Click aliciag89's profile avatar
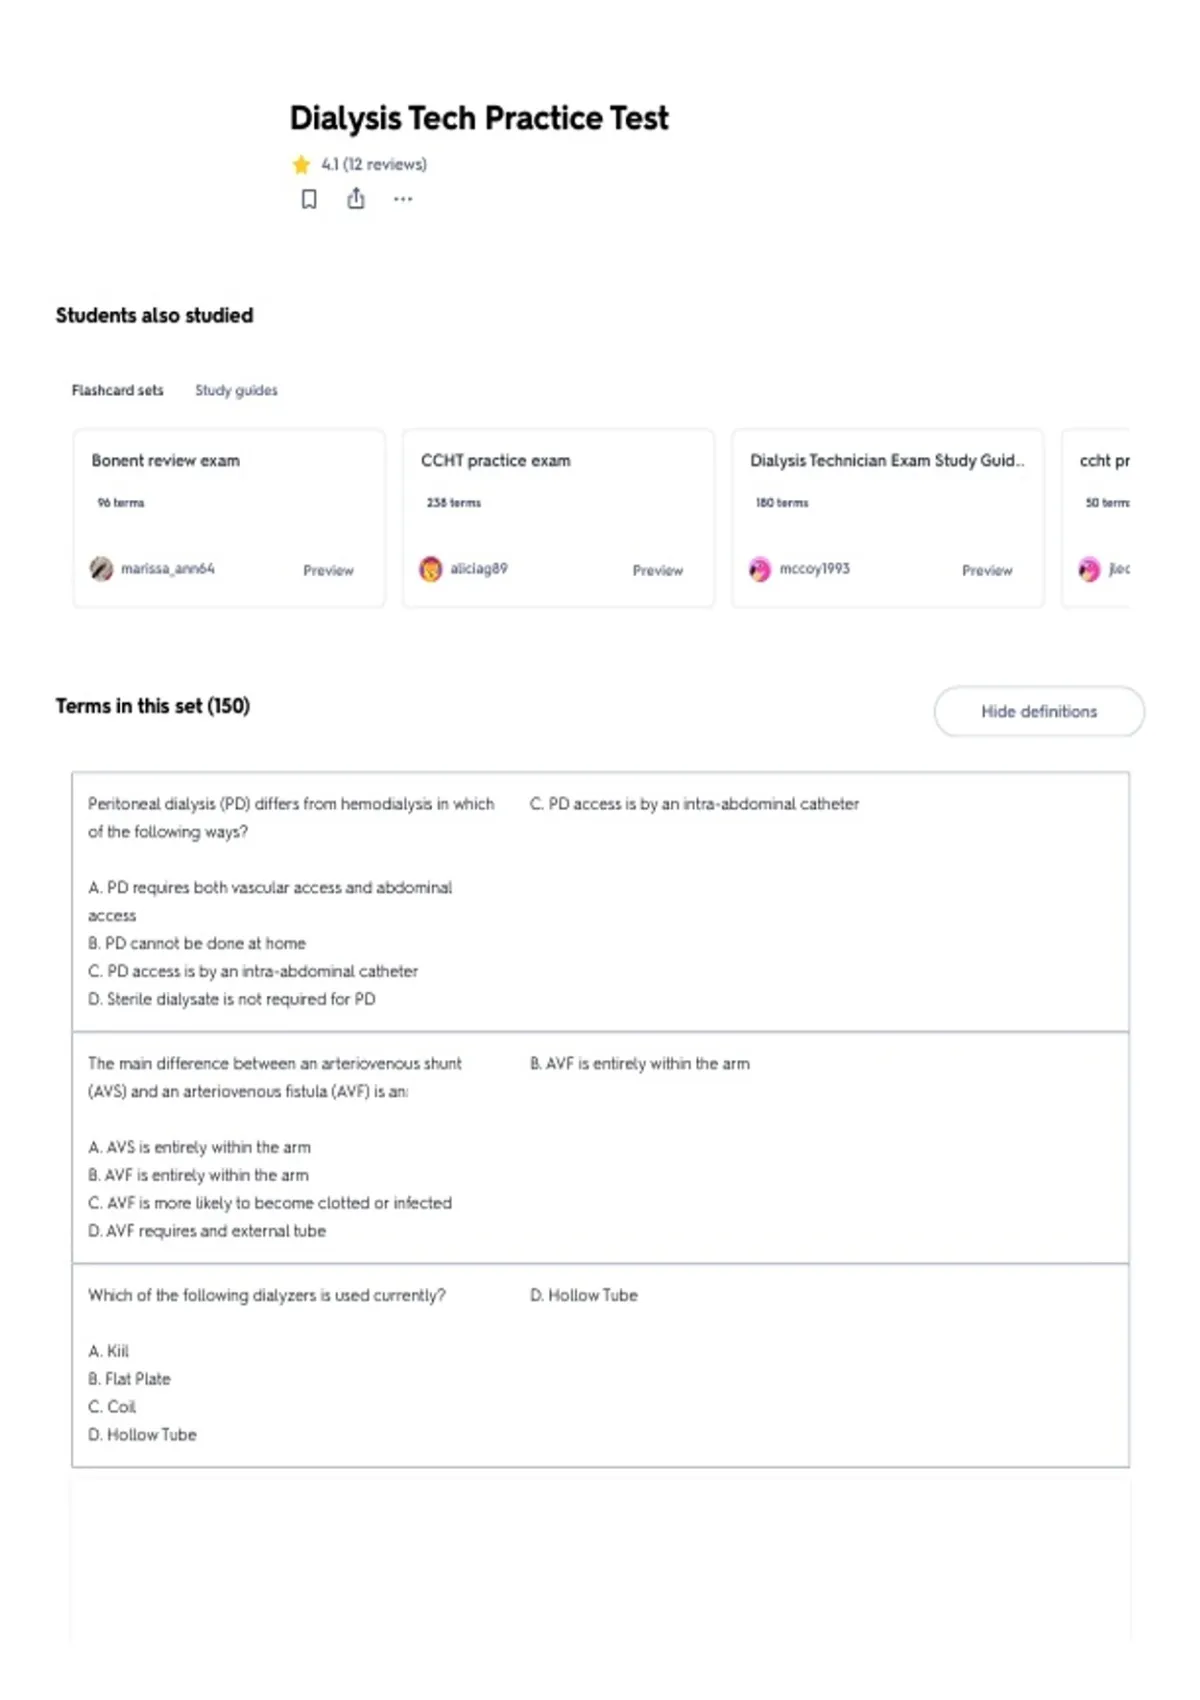Viewport: 1200px width, 1700px height. coord(430,569)
